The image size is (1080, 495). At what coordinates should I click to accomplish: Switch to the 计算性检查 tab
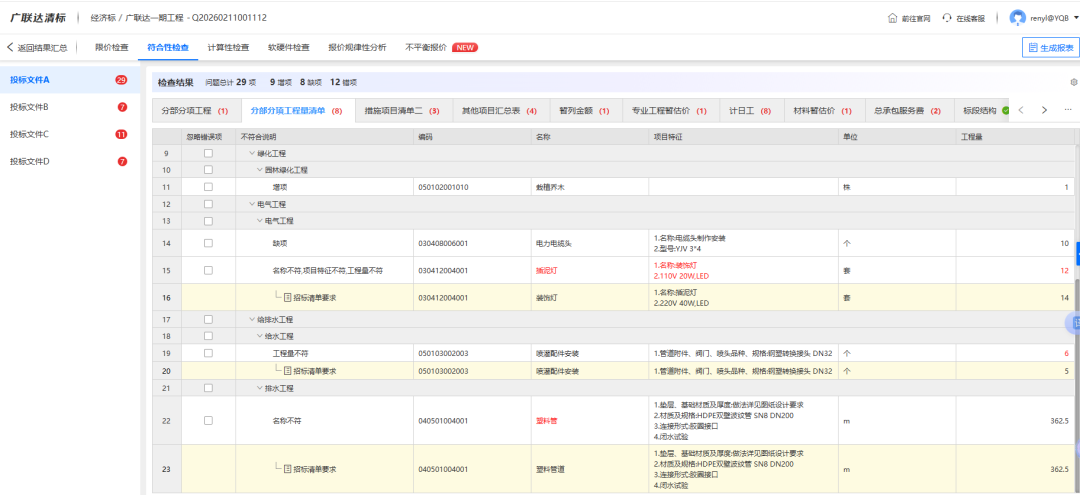click(x=228, y=47)
